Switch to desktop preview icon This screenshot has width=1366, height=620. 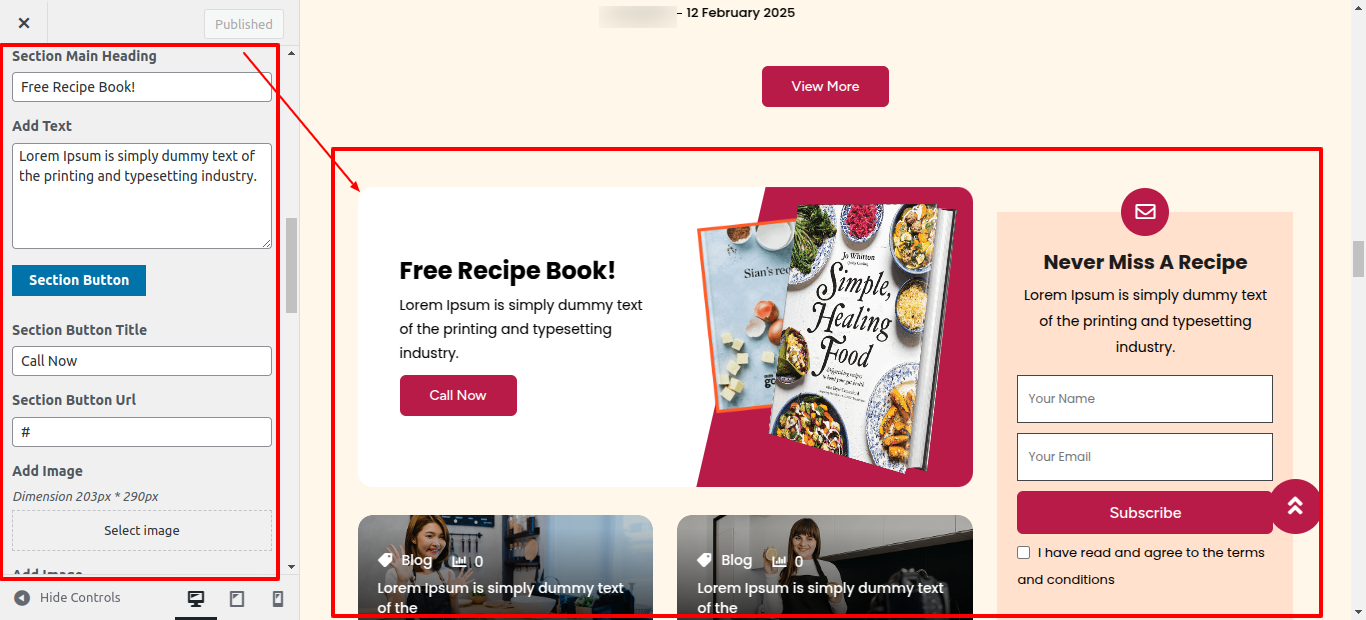(x=196, y=598)
